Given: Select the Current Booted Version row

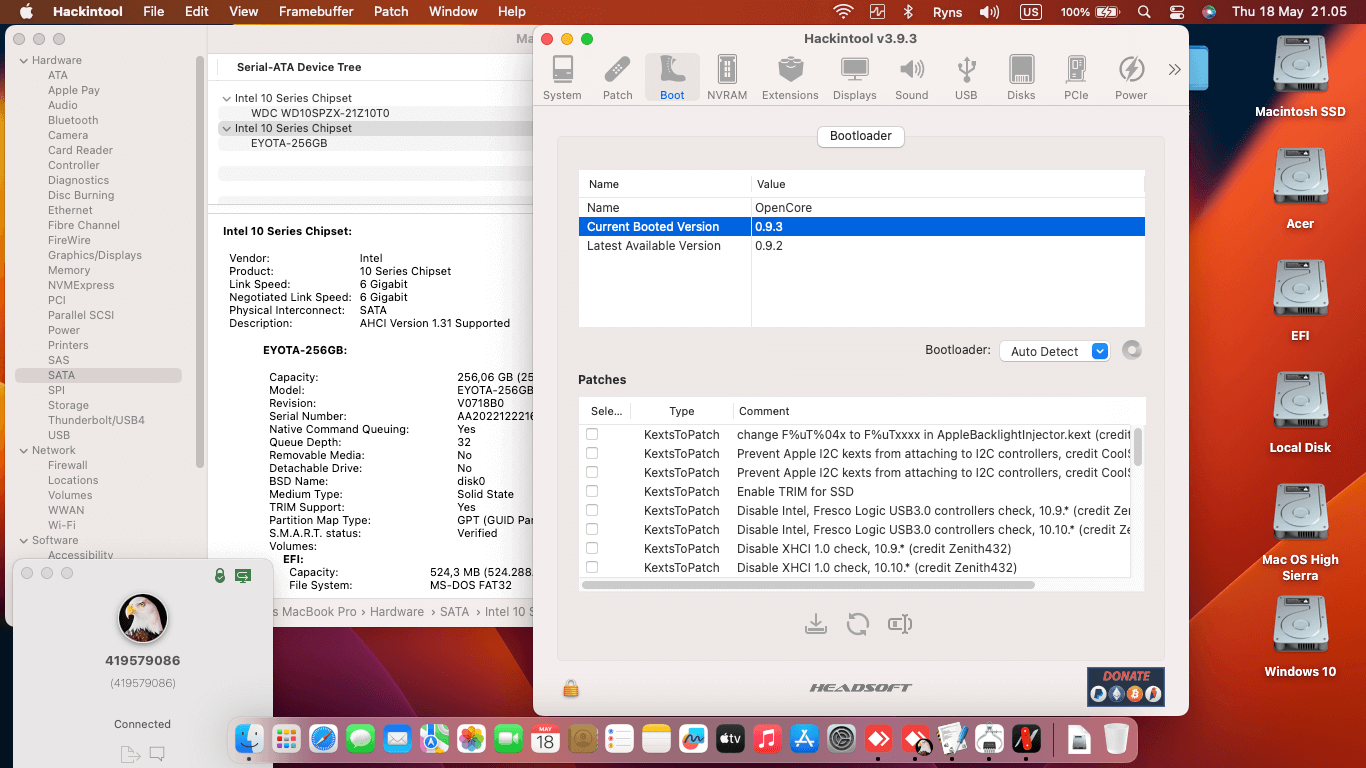Looking at the screenshot, I should click(x=861, y=227).
